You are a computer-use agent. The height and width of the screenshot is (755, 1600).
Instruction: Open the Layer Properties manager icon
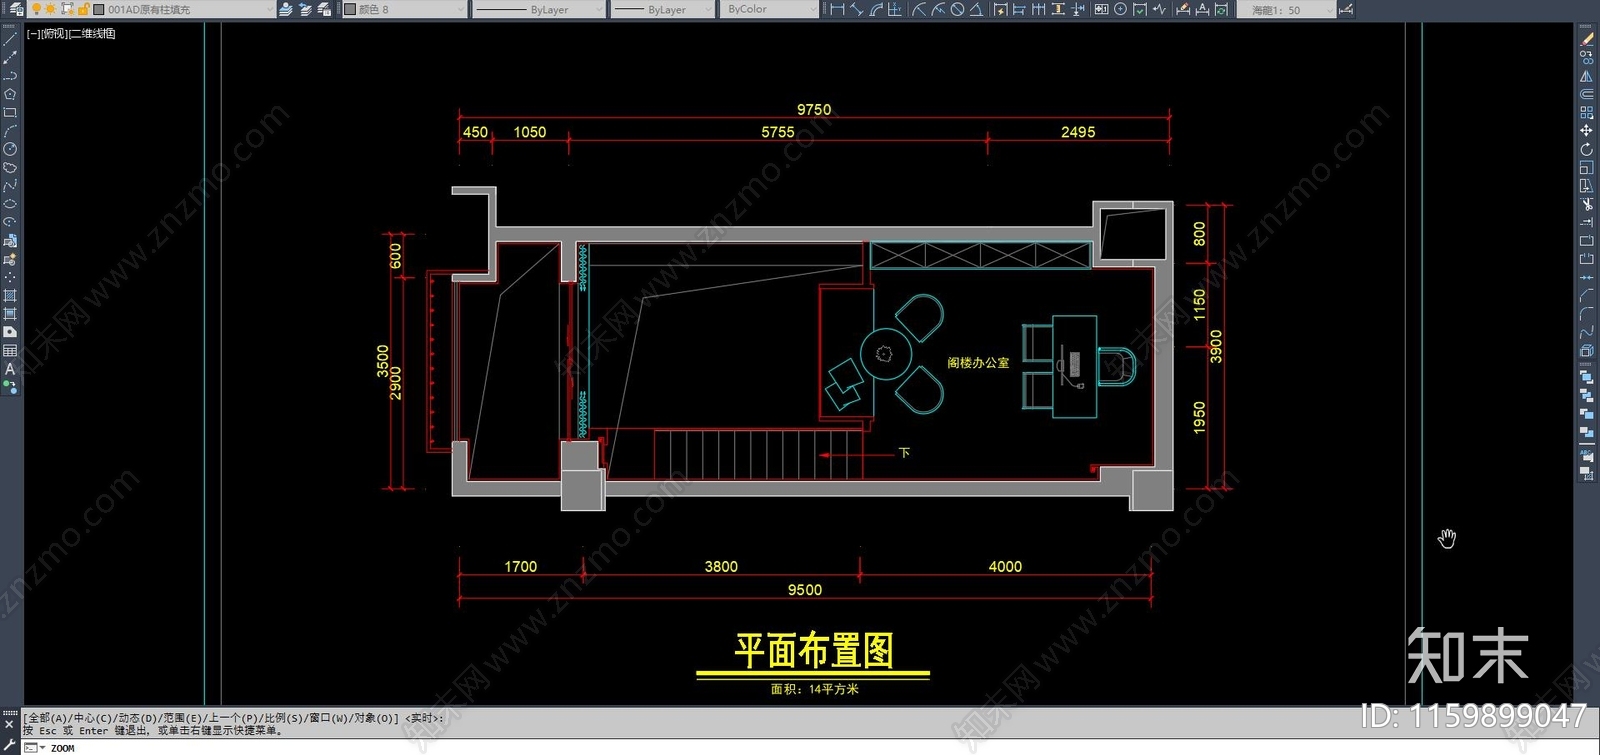(x=15, y=9)
